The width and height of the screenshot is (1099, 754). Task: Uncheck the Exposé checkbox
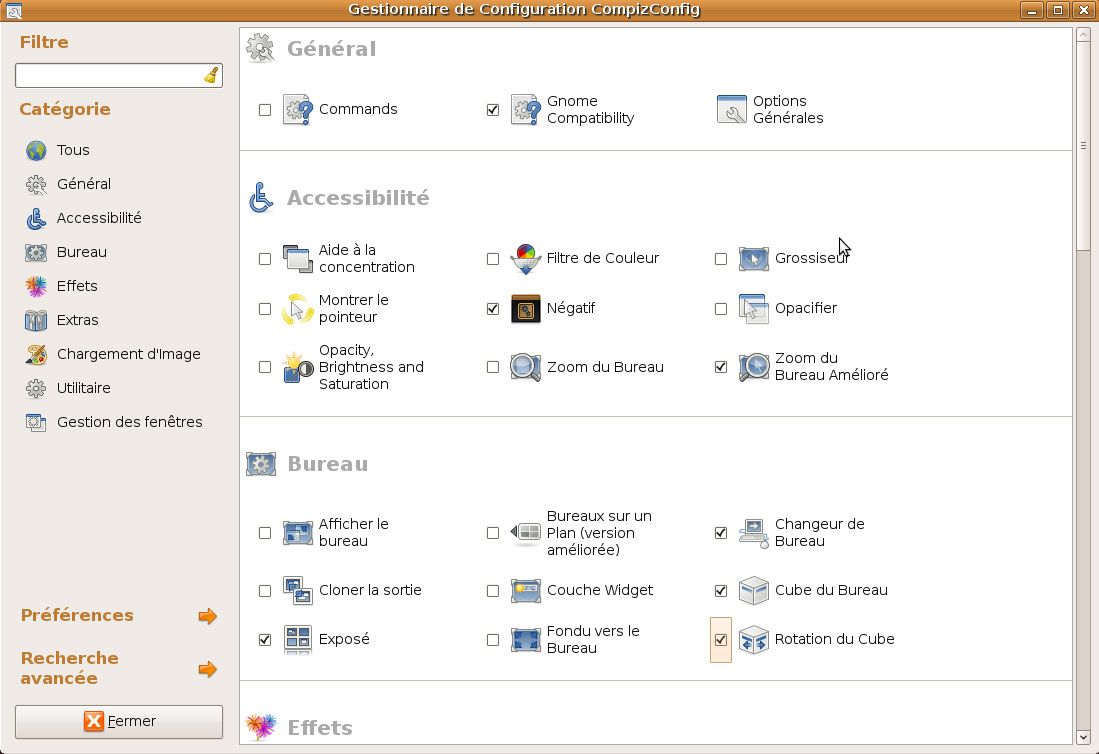pyautogui.click(x=265, y=640)
